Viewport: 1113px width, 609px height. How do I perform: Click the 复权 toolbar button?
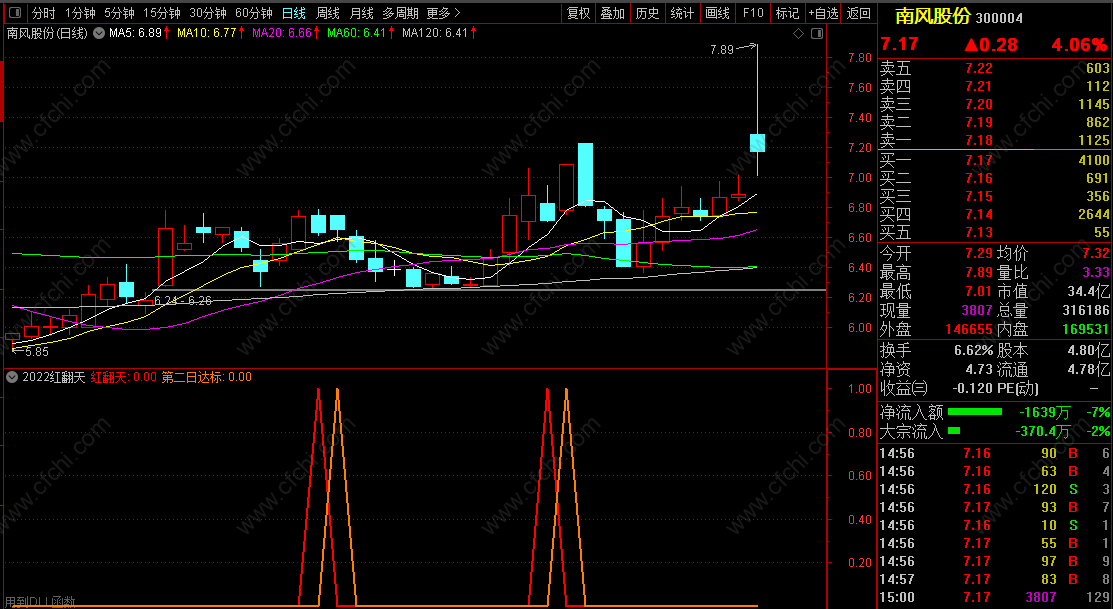[579, 13]
